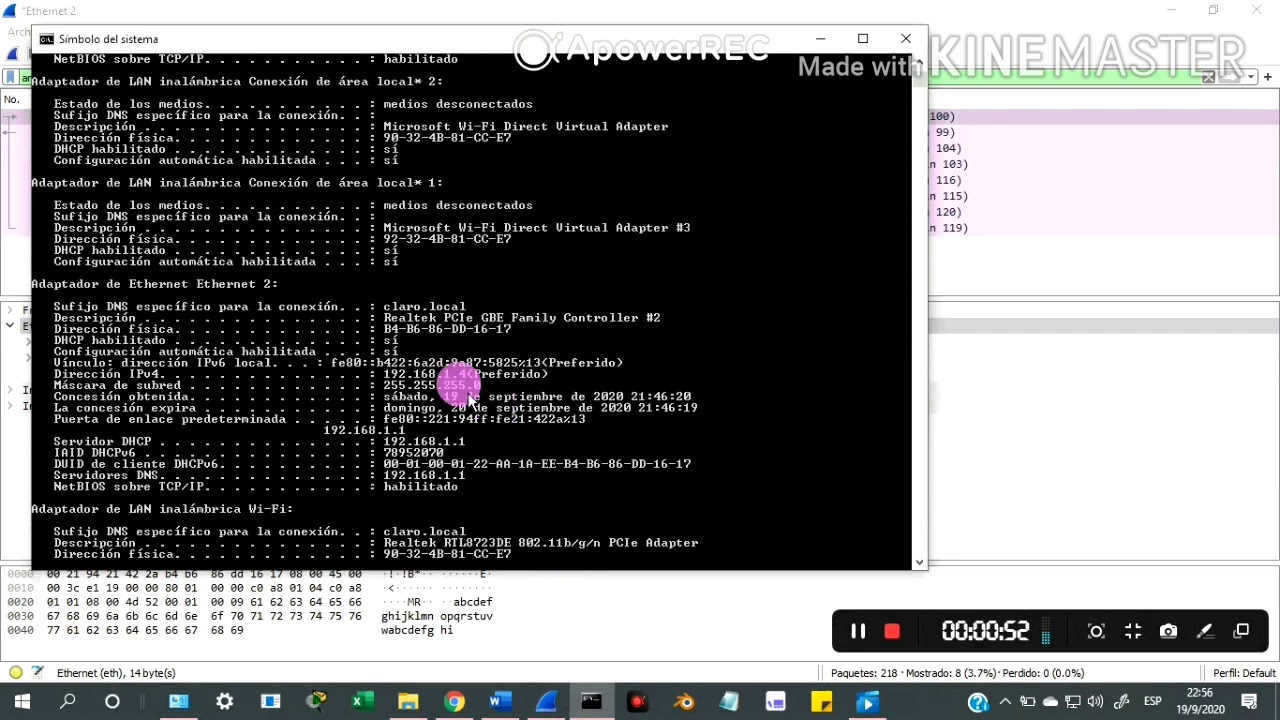1280x720 pixels.
Task: Open the network icon in system tray
Action: point(1073,702)
